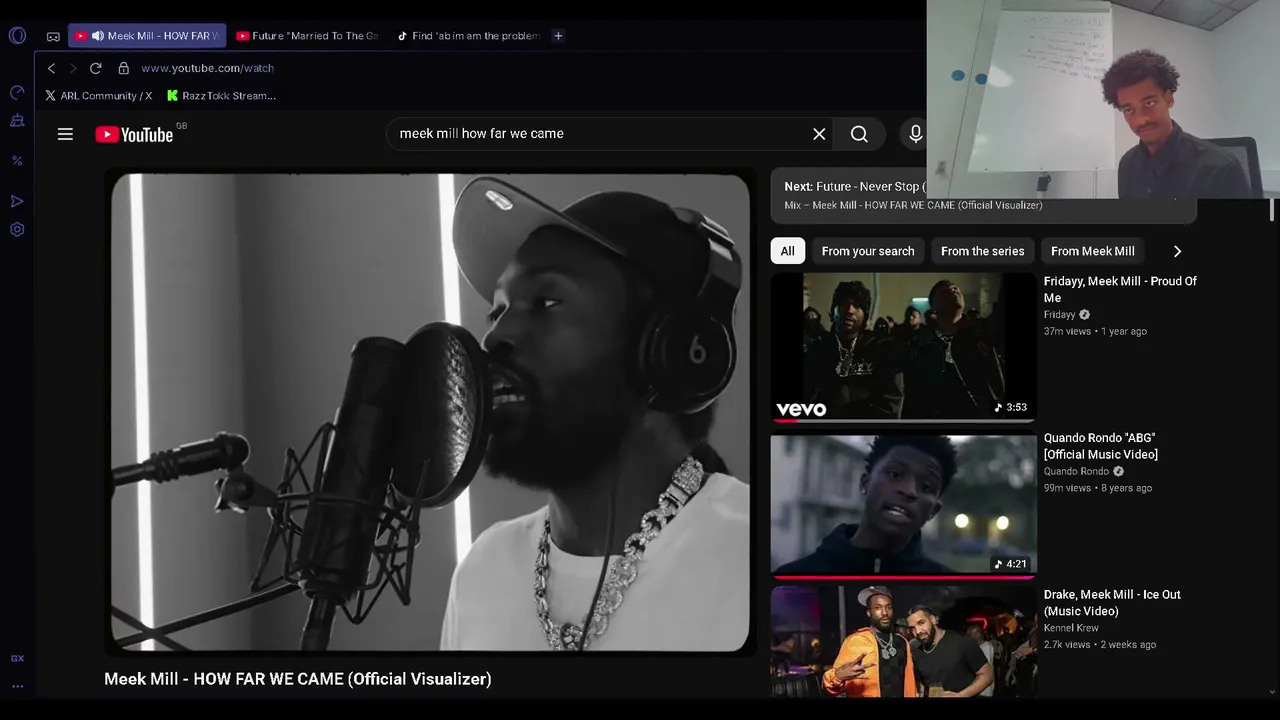This screenshot has height=720, width=1280.
Task: Click the address bar URL
Action: [207, 68]
